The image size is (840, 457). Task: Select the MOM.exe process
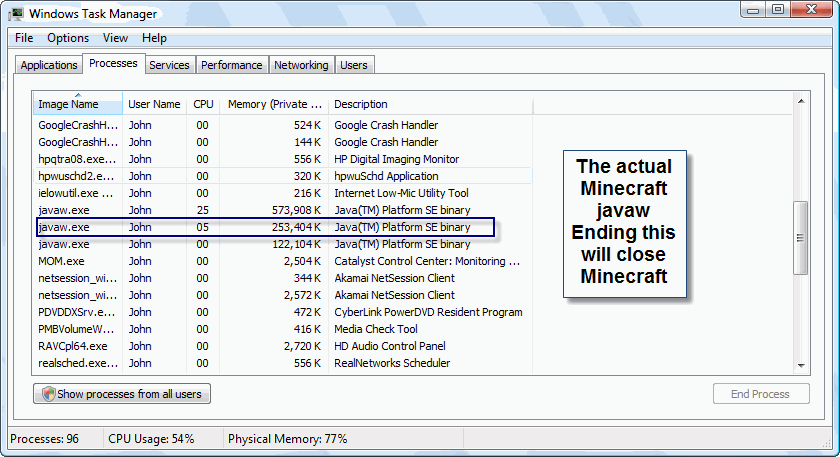tap(282, 261)
